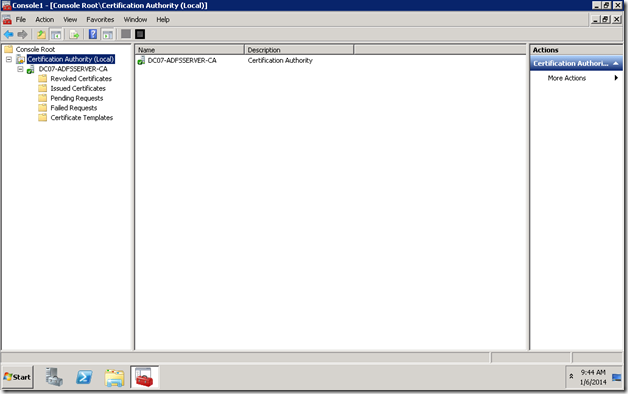Click the Start button
The height and width of the screenshot is (394, 628).
pyautogui.click(x=17, y=377)
